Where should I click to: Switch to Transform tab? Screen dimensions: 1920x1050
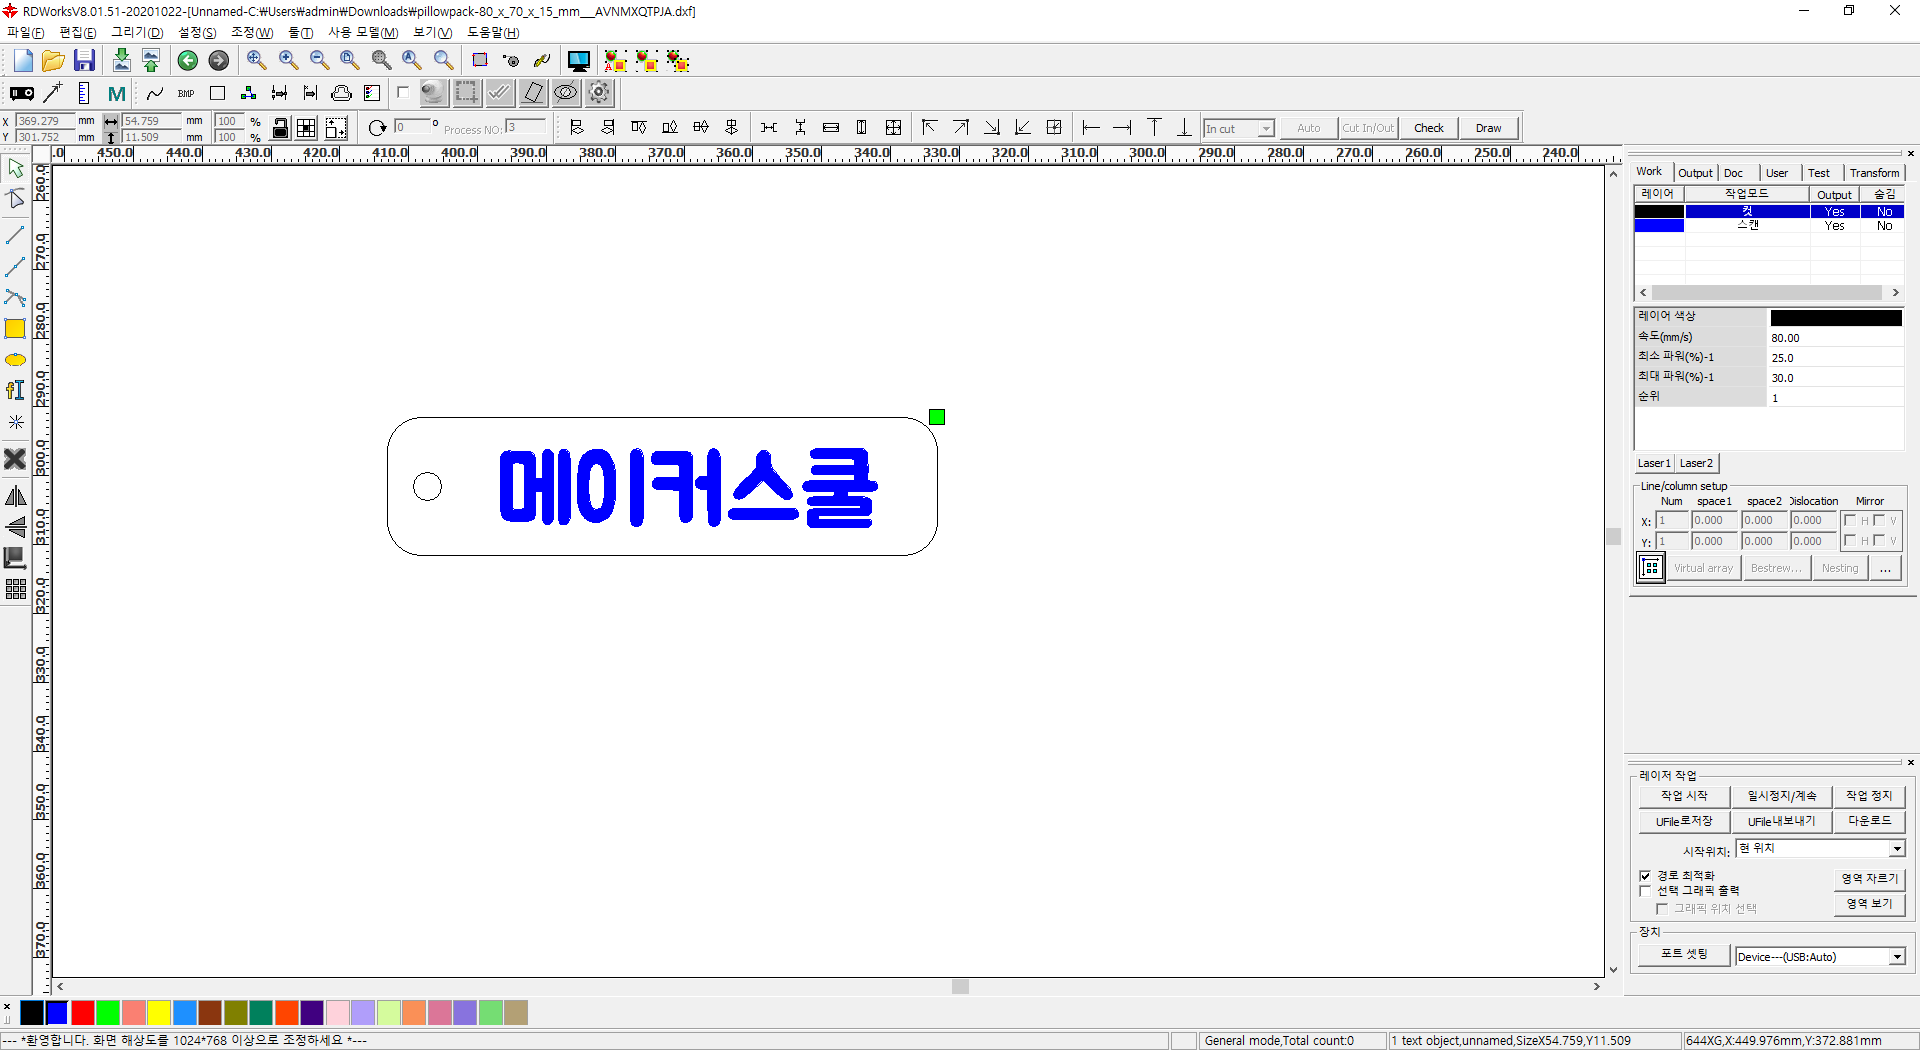[x=1874, y=173]
